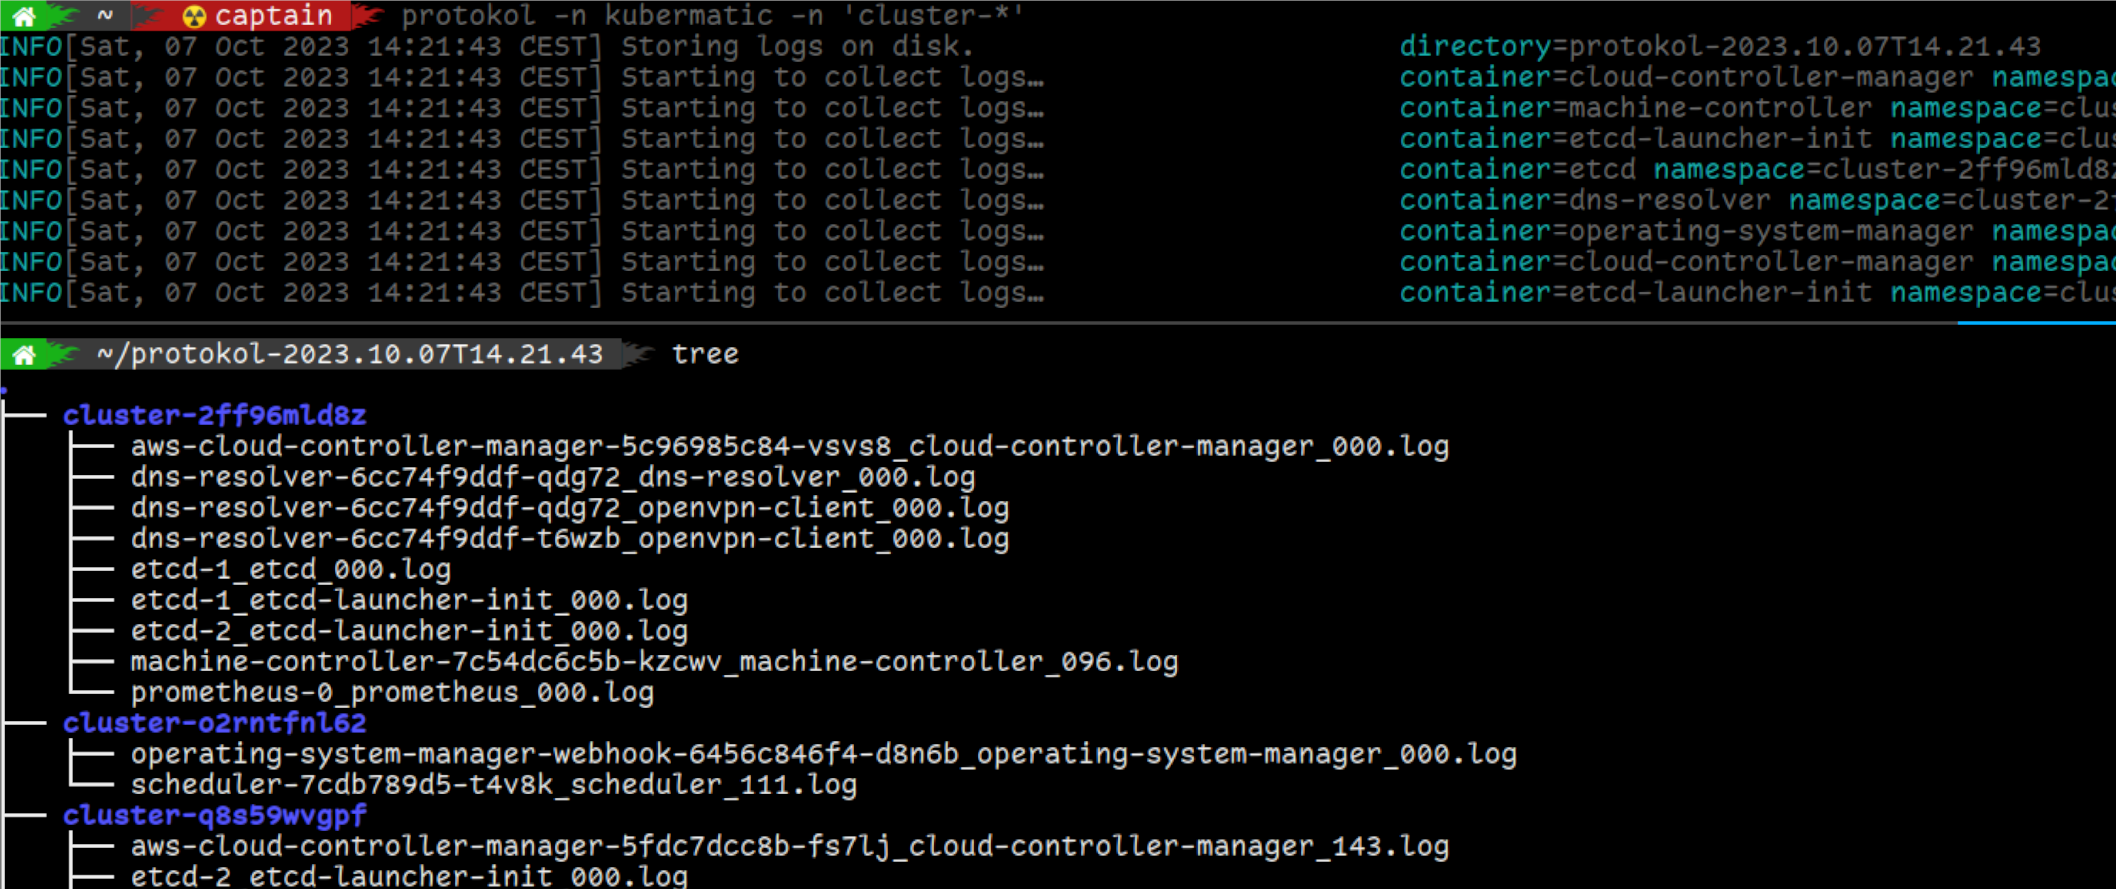This screenshot has height=889, width=2116.
Task: Click the home icon in lower prompt
Action: tap(24, 354)
